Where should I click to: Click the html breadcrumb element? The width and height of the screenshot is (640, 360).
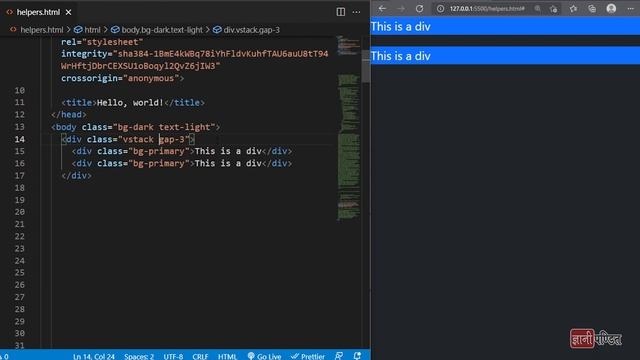[92, 30]
